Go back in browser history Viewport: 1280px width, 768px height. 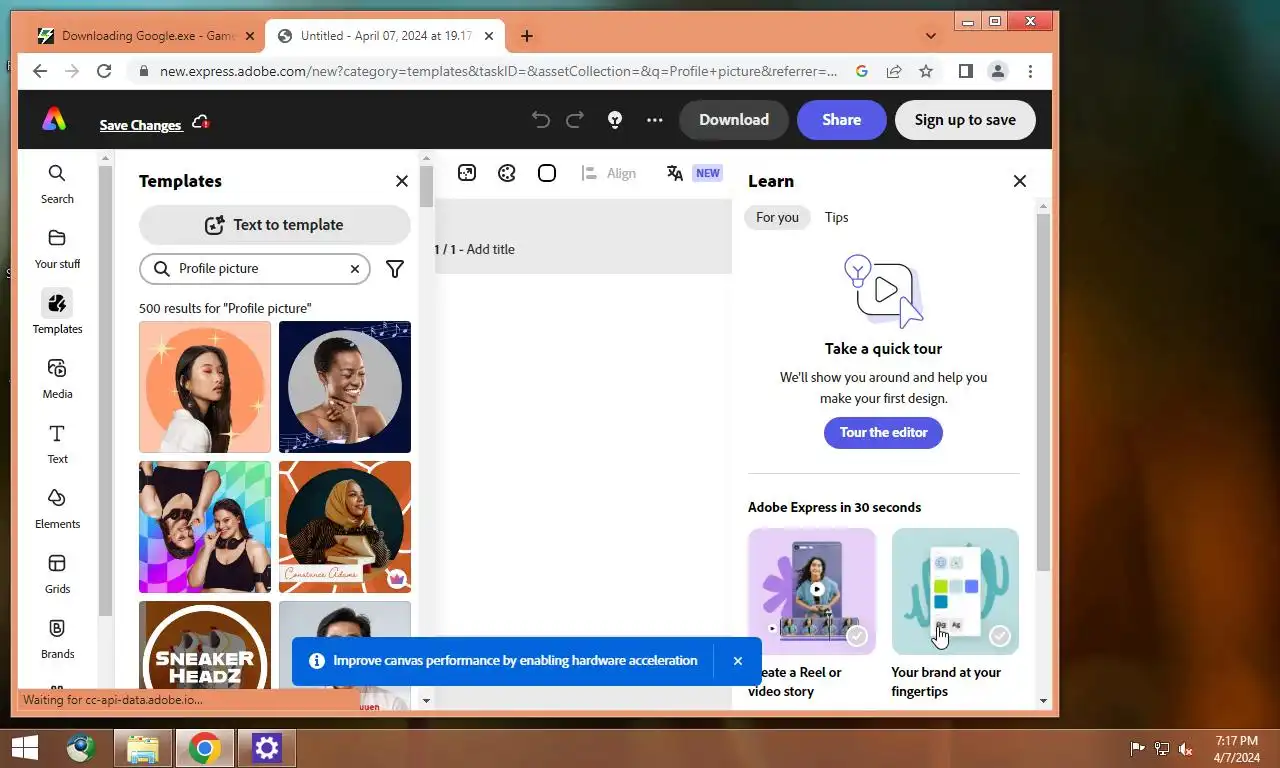(x=40, y=71)
